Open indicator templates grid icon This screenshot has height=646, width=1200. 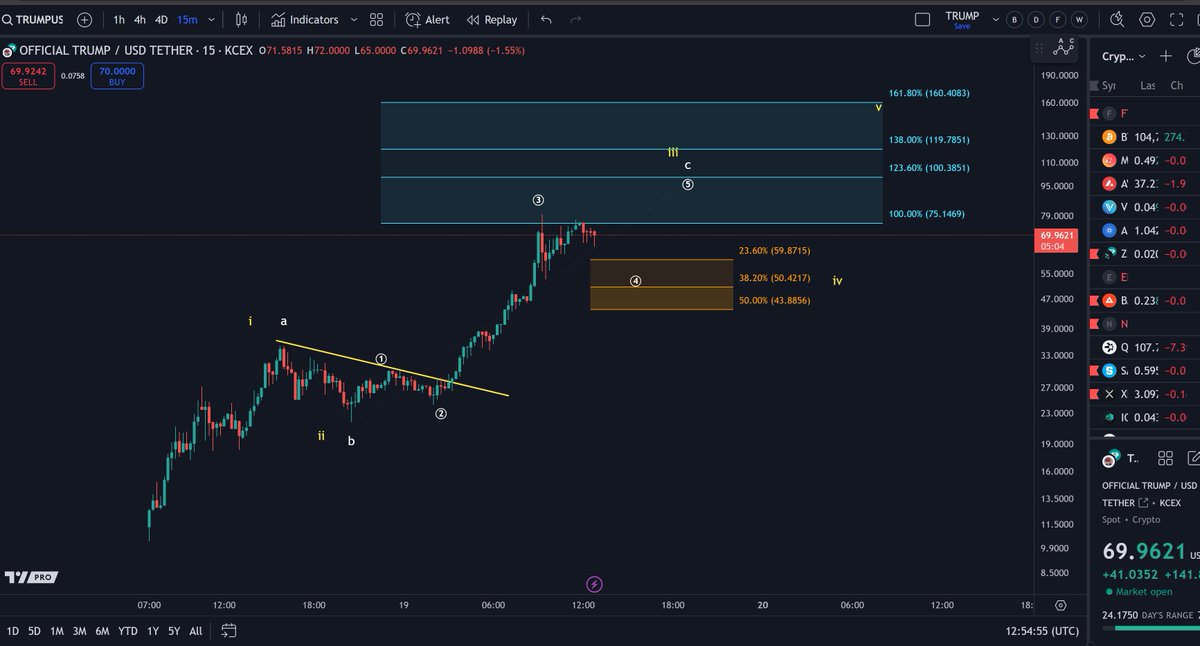tap(376, 19)
